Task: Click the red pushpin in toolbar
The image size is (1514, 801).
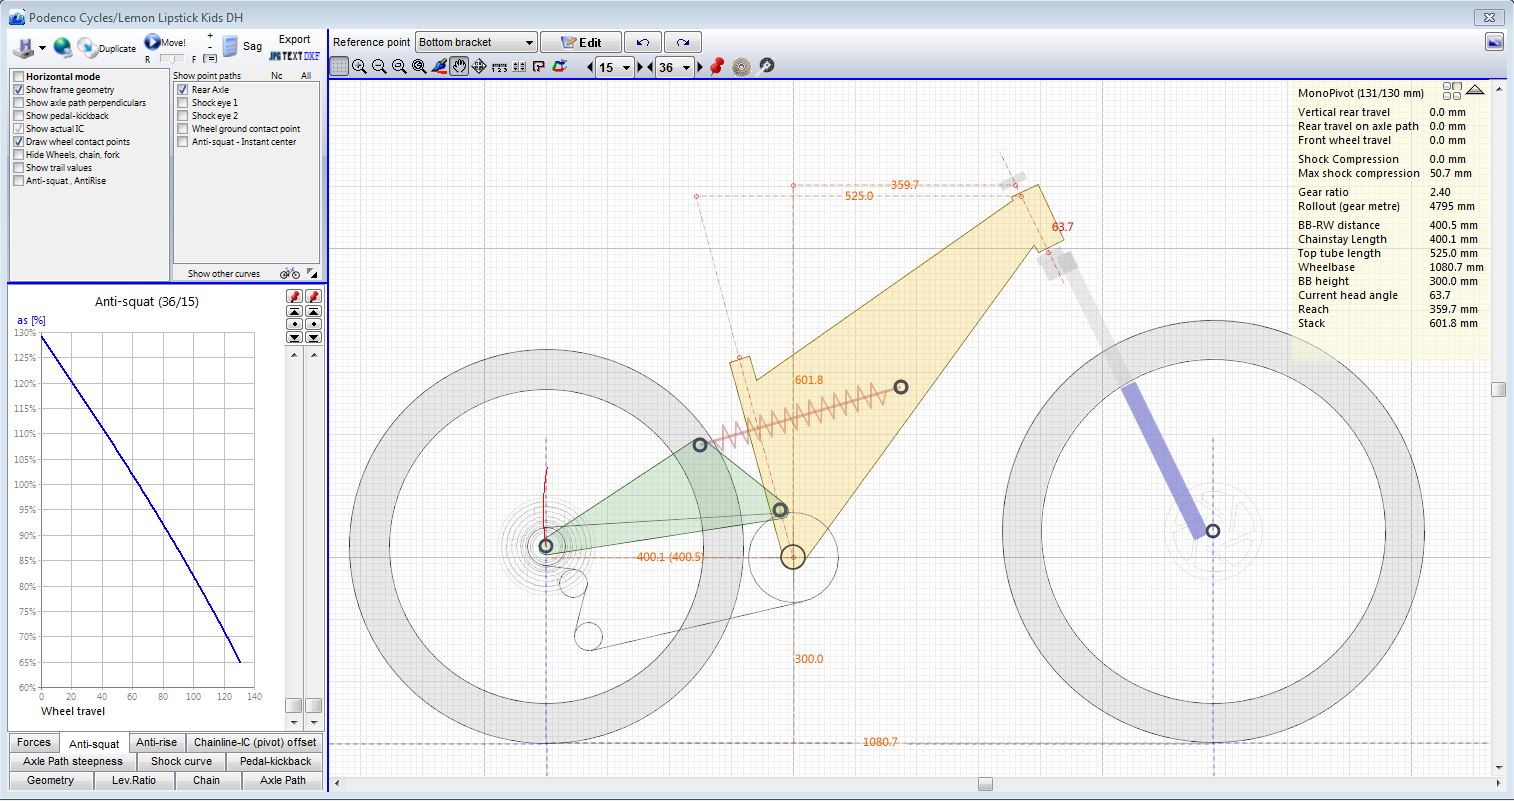Action: coord(717,67)
